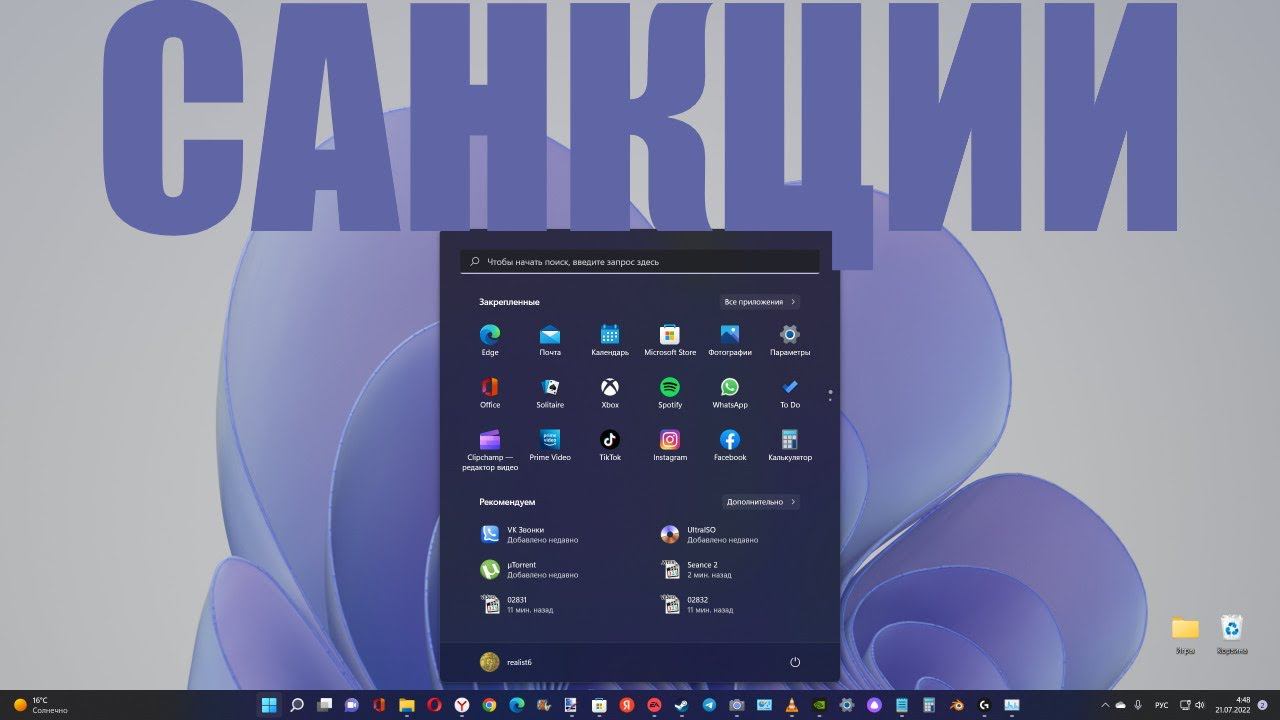Show all apps via Все приложения
1280x720 pixels.
[x=761, y=301]
